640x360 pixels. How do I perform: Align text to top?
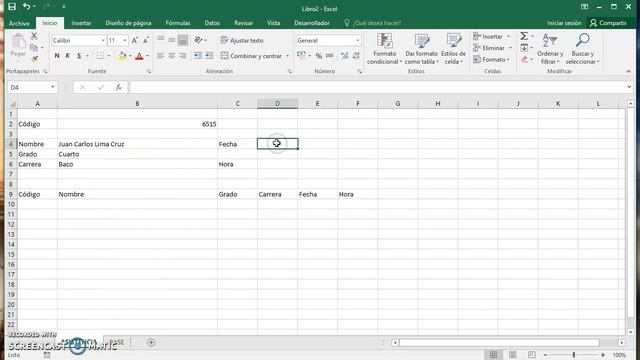[x=160, y=40]
